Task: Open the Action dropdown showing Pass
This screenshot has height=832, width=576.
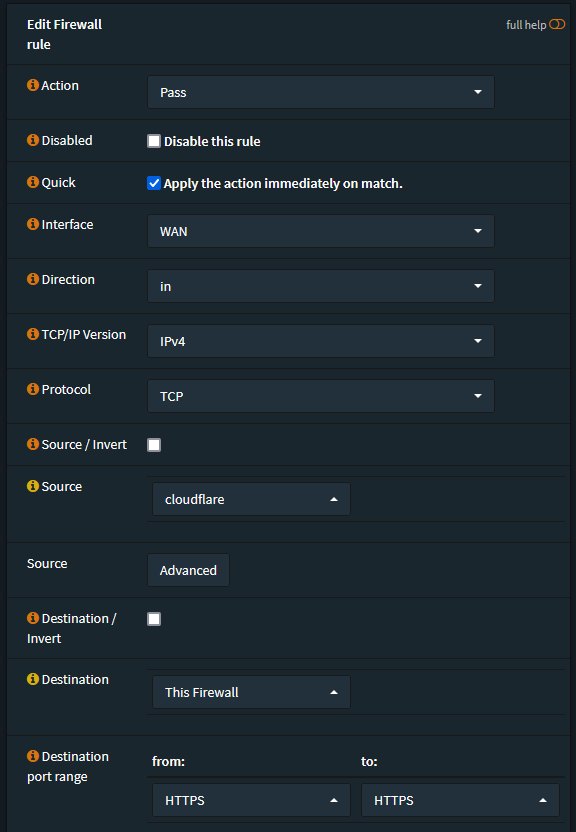Action: 321,92
